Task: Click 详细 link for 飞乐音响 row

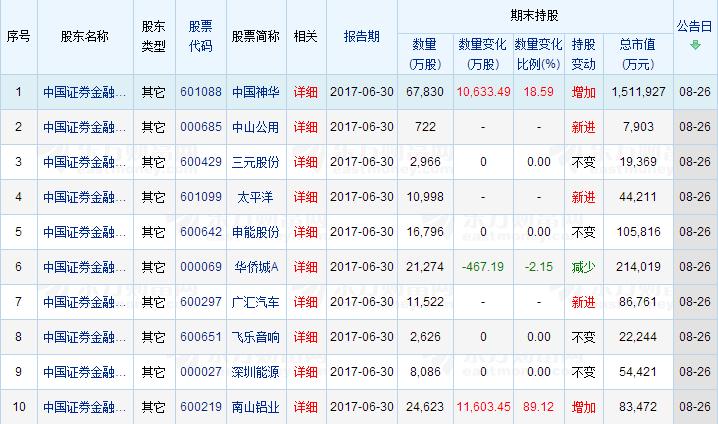Action: pos(305,337)
